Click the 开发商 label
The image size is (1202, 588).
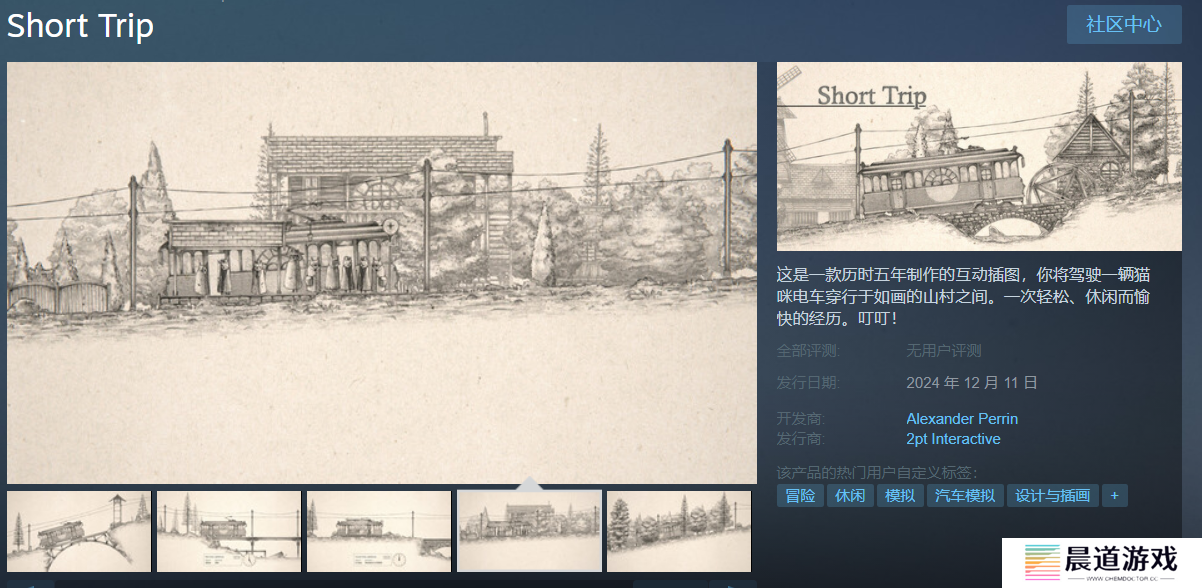(801, 419)
